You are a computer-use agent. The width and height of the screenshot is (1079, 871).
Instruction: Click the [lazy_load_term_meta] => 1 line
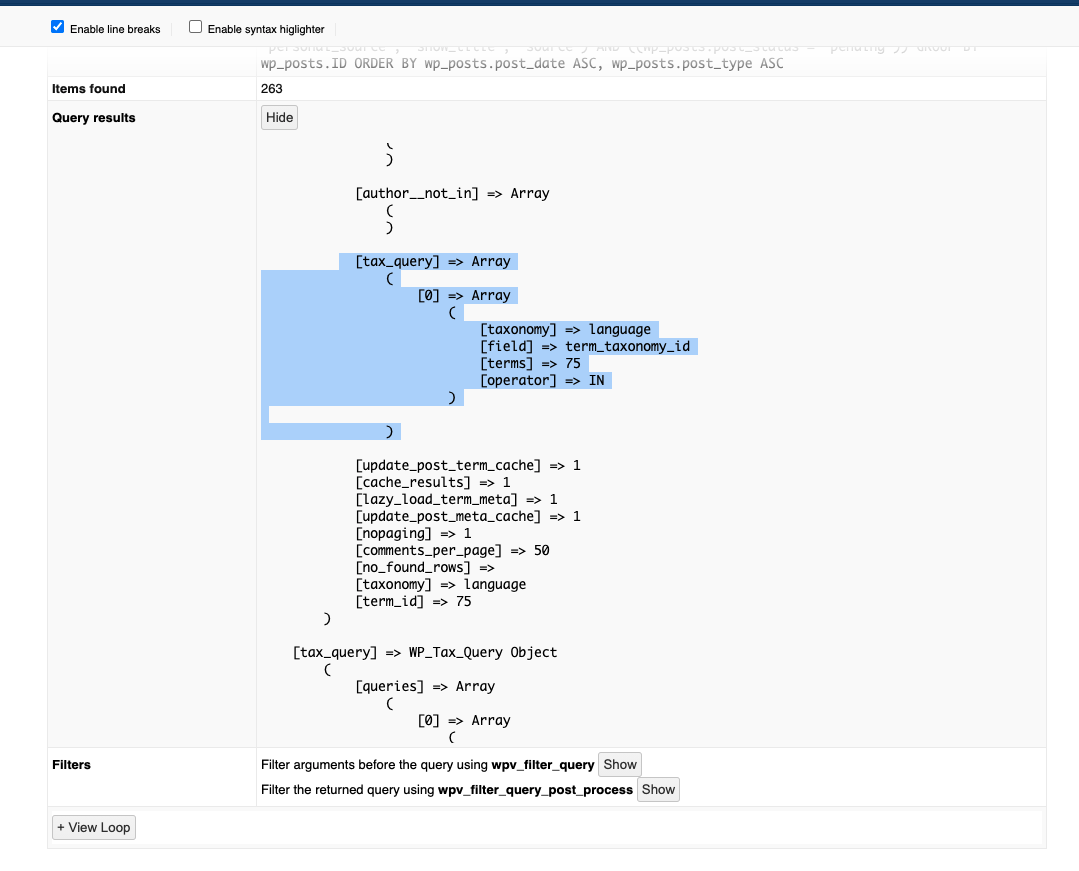click(x=456, y=499)
